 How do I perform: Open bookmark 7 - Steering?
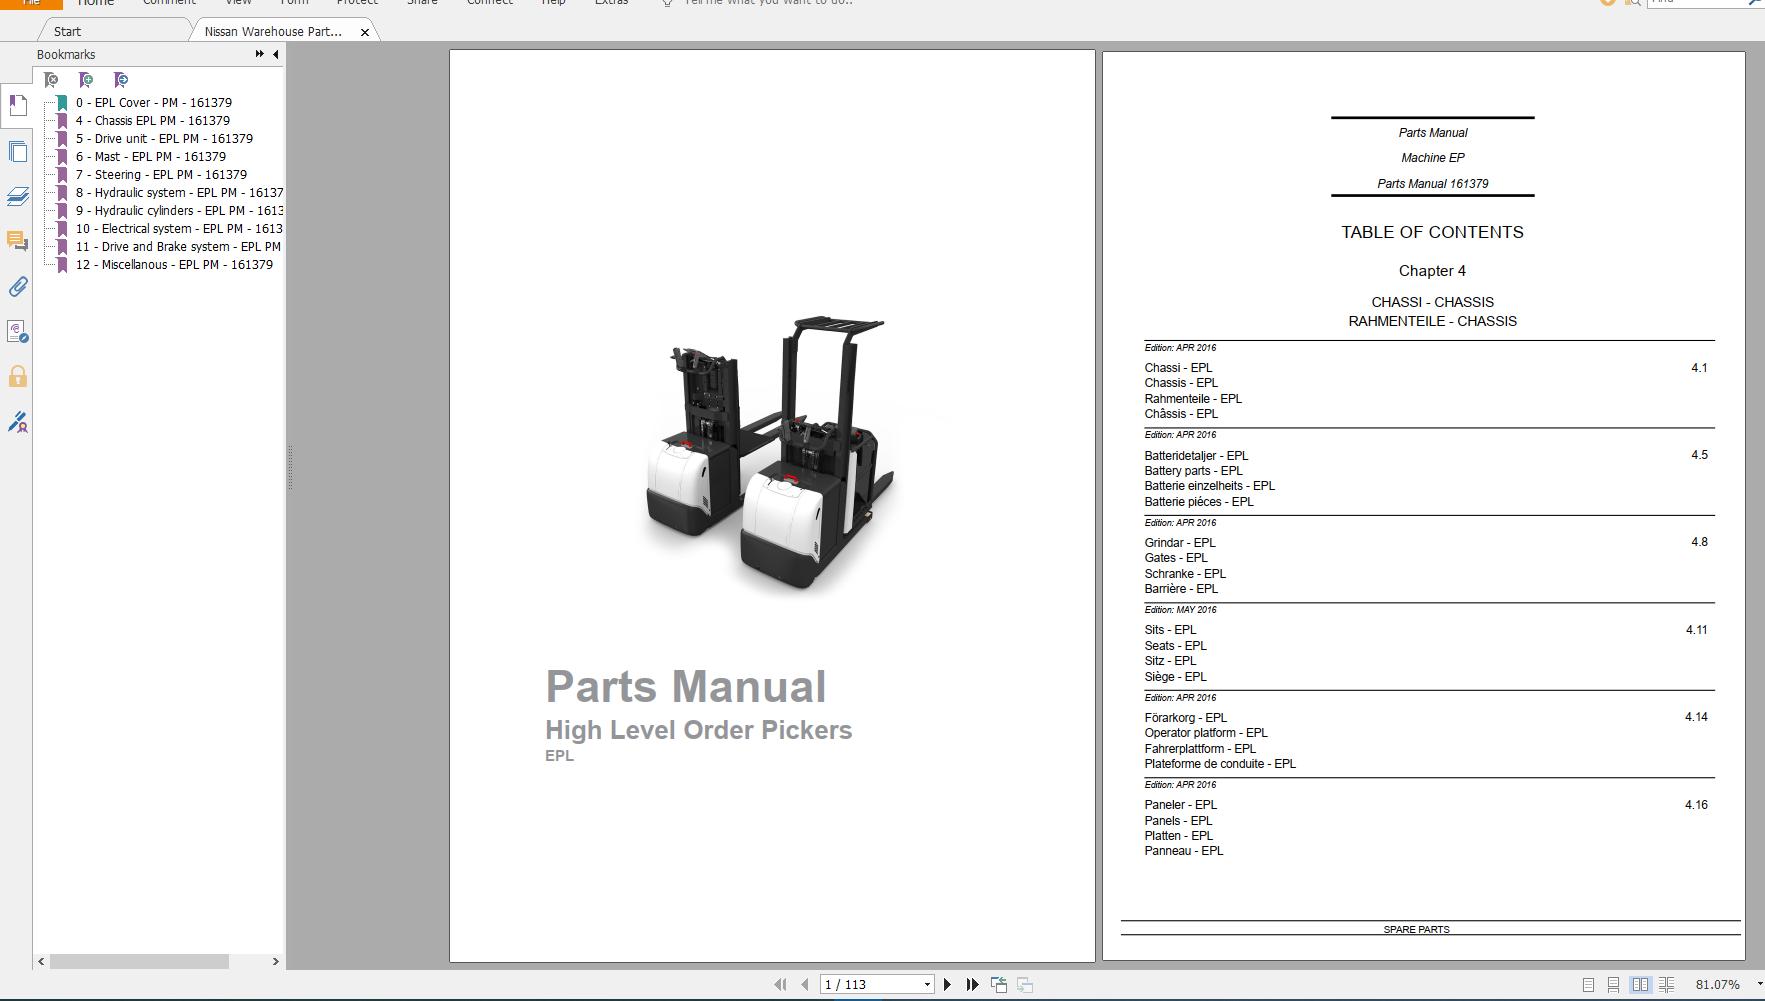161,175
